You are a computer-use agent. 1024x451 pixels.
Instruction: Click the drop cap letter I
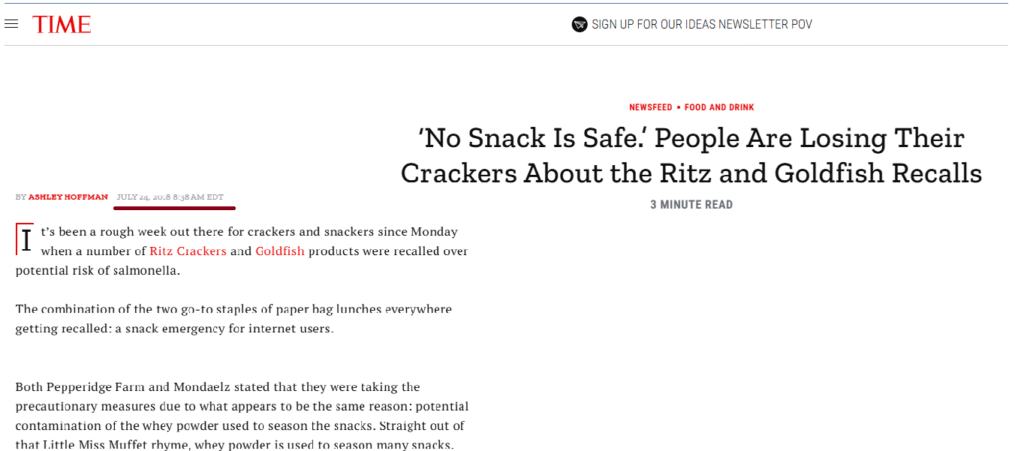pos(25,241)
